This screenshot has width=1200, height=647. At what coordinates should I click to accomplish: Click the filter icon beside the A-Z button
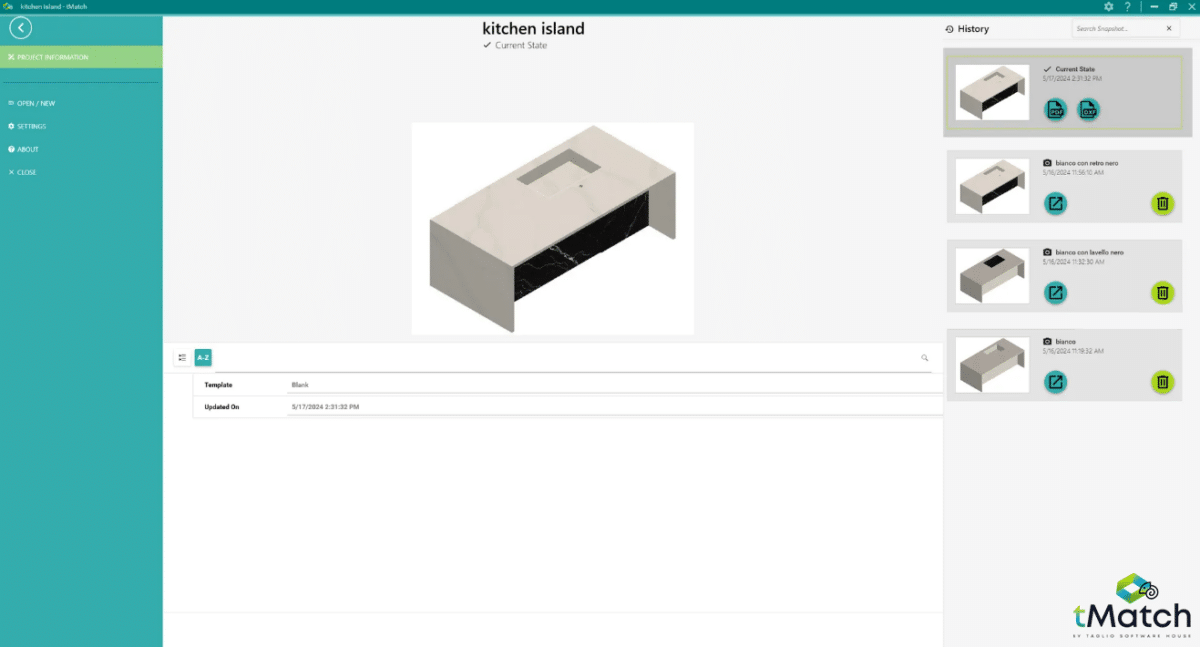click(x=181, y=357)
